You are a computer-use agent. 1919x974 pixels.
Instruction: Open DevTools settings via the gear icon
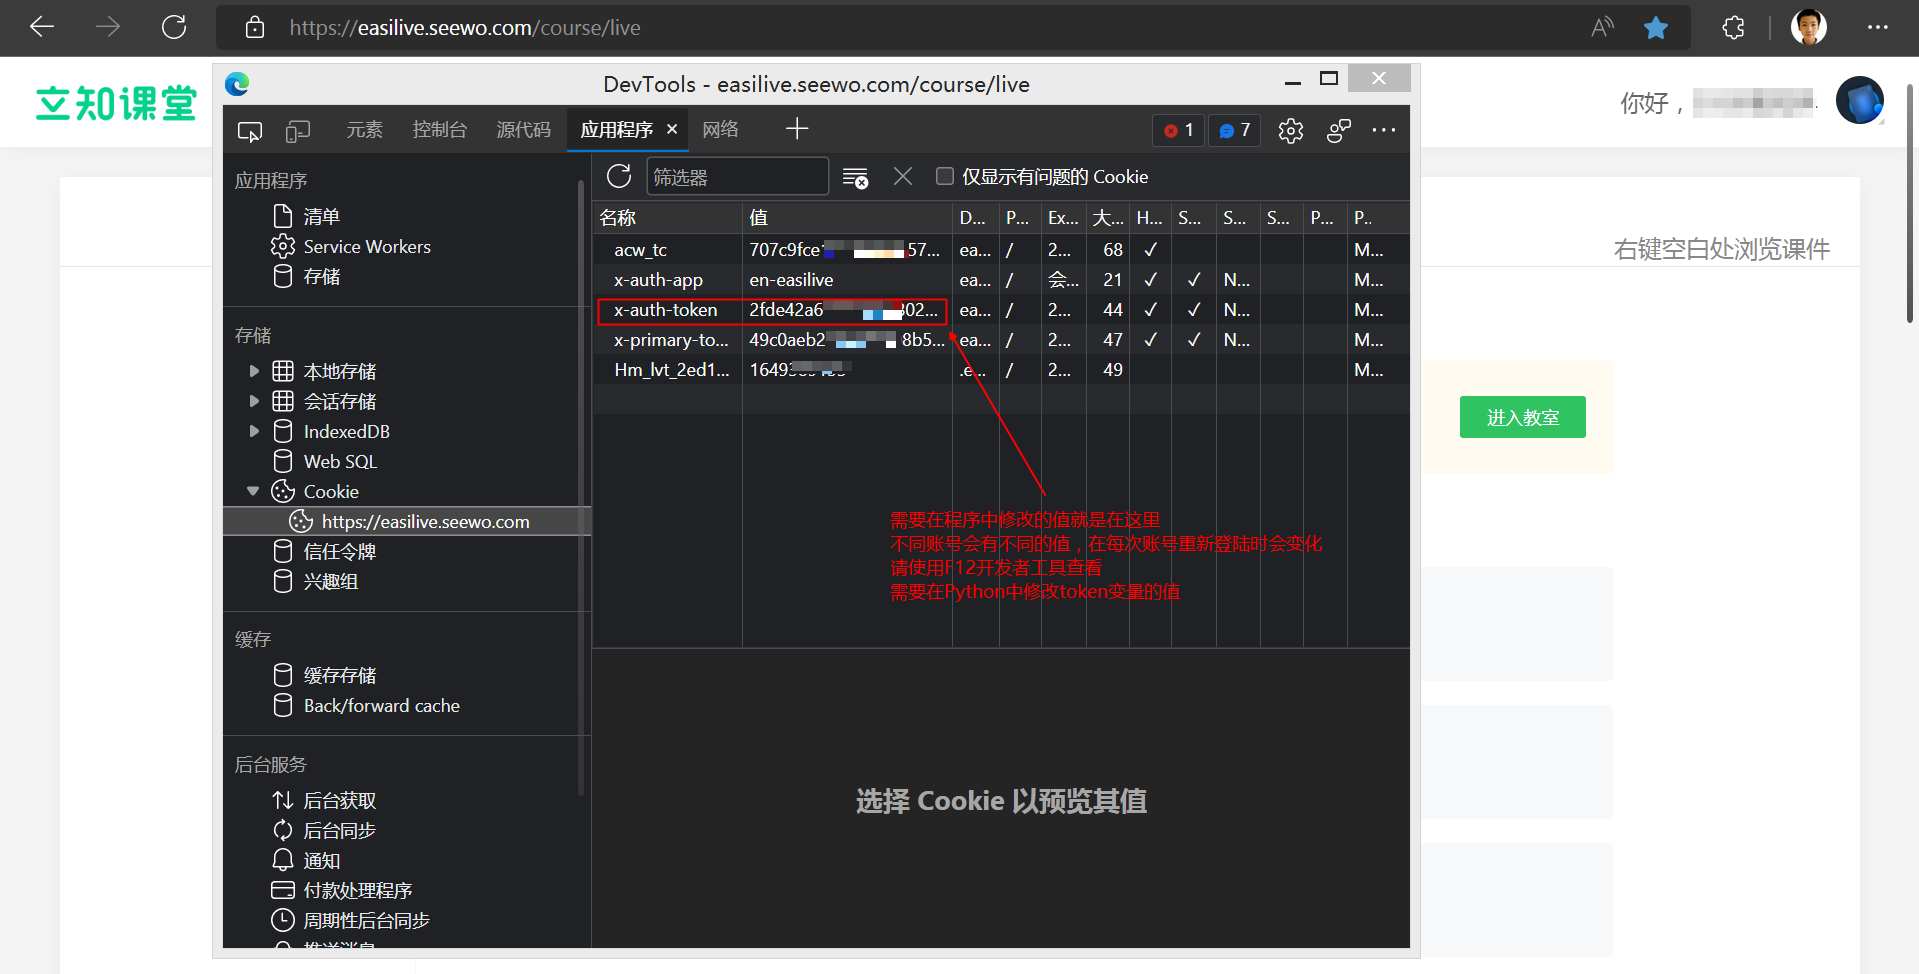(x=1290, y=130)
